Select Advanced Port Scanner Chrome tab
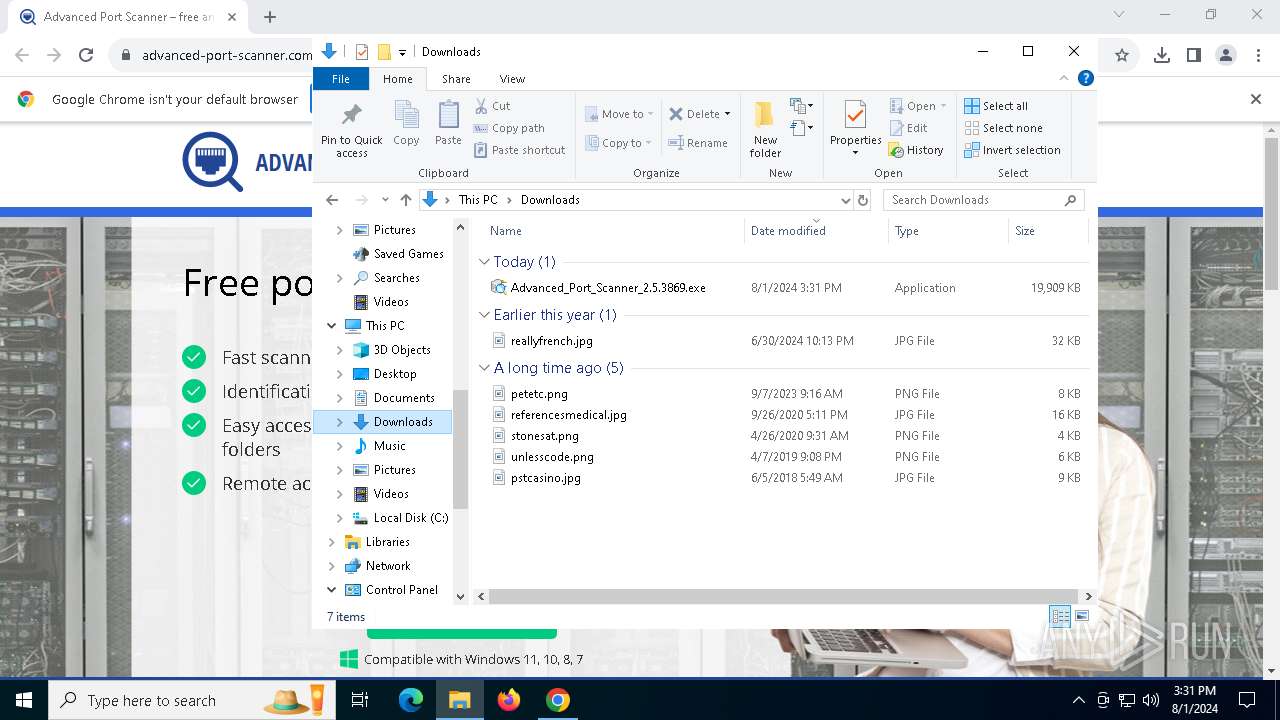The height and width of the screenshot is (720, 1280). tap(128, 17)
